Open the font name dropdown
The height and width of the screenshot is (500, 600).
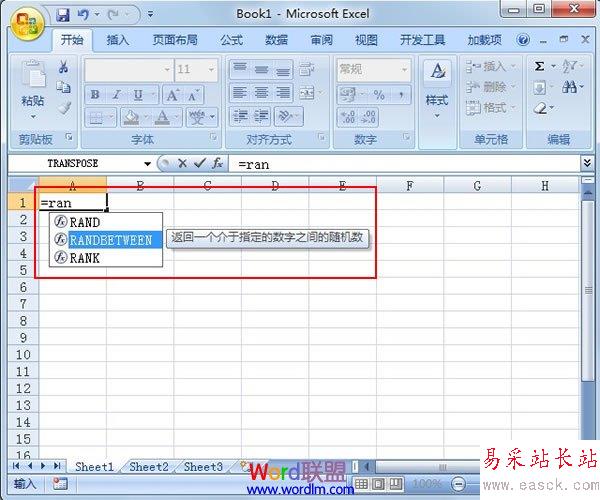tap(167, 69)
